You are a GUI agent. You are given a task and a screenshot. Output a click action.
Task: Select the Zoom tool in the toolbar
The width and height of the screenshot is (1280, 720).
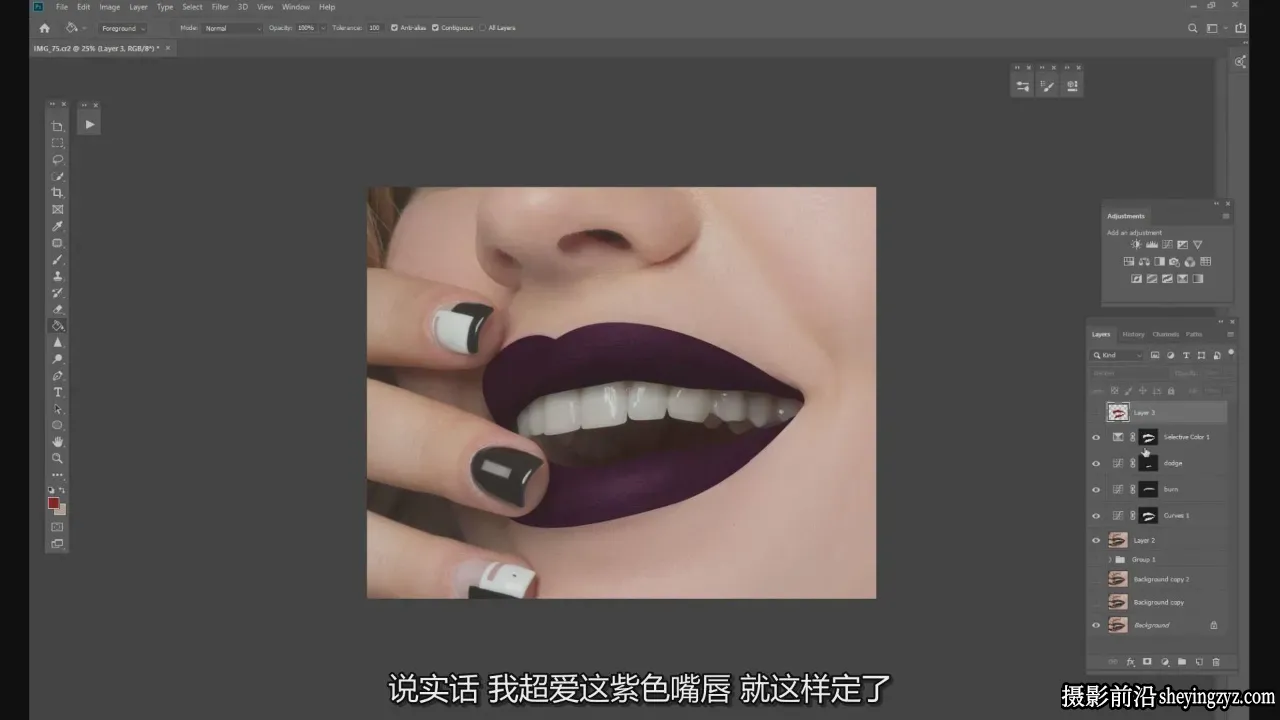pos(58,459)
